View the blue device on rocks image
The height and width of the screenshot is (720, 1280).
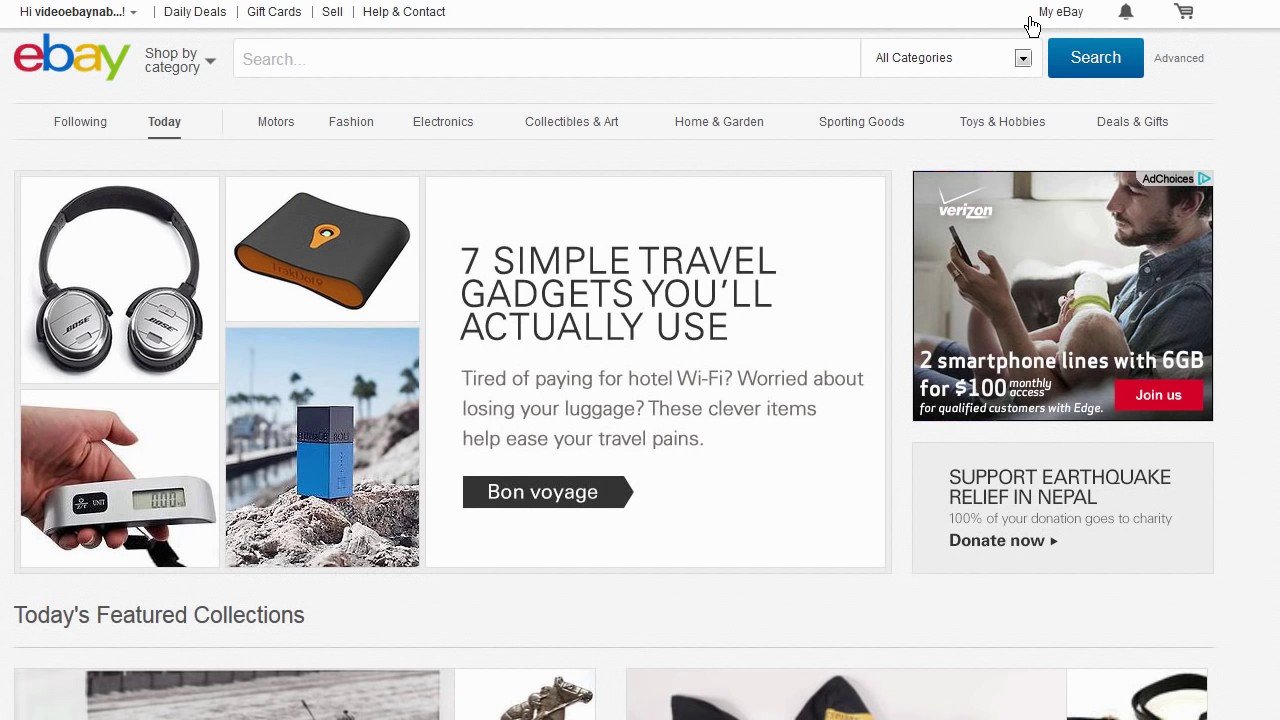pyautogui.click(x=322, y=447)
